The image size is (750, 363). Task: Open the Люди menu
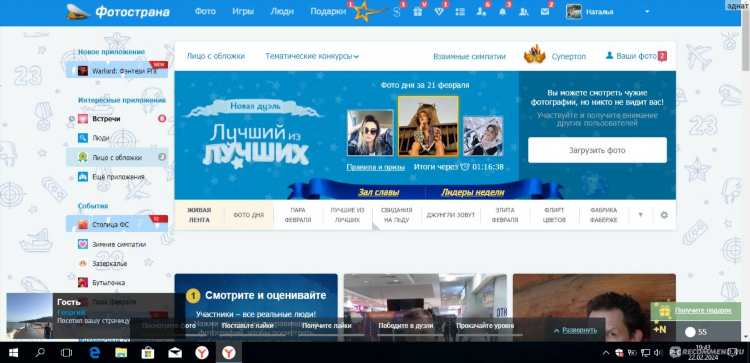point(282,11)
